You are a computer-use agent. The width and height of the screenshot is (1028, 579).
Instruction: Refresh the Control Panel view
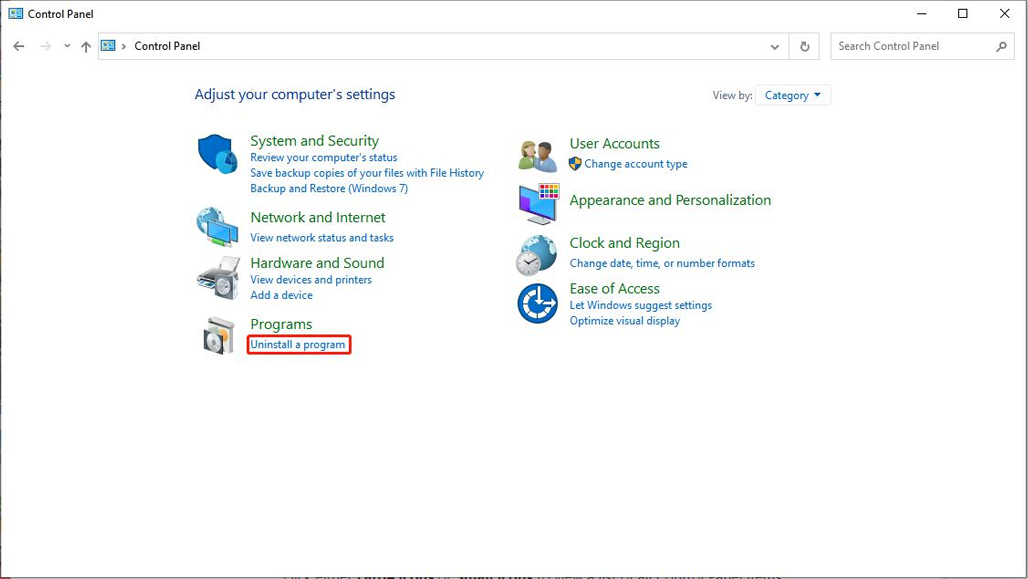(x=804, y=46)
